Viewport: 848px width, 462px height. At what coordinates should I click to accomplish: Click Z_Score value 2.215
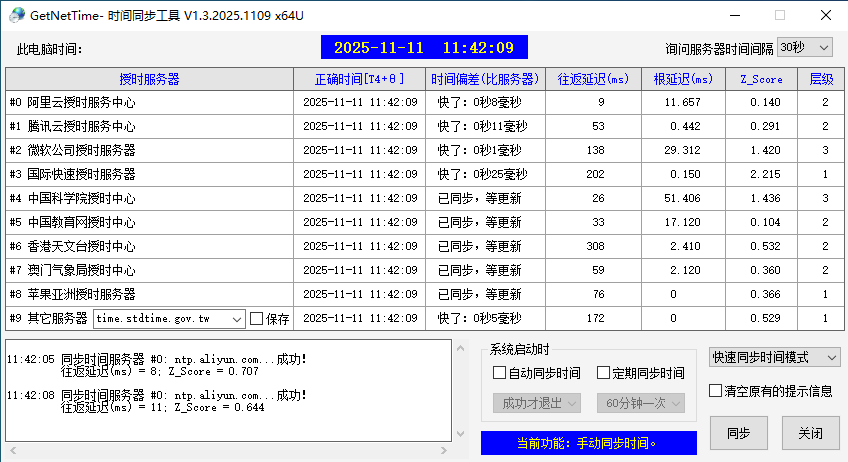pos(765,174)
